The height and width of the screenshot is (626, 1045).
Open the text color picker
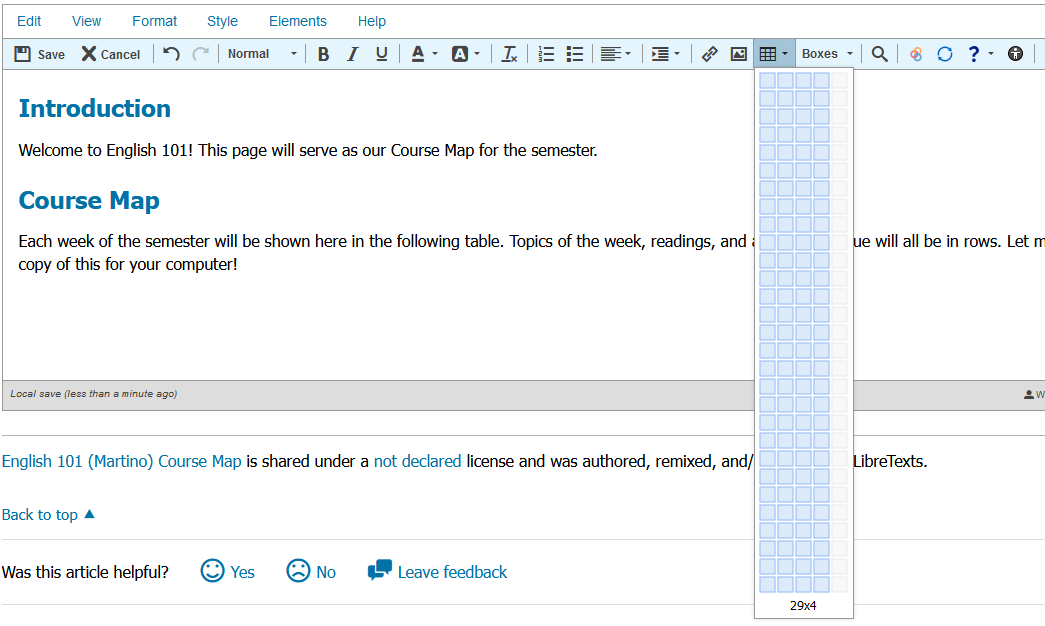[x=424, y=54]
